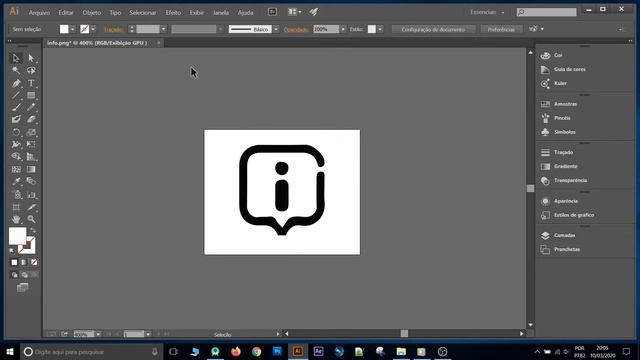Select the Pencil tool
This screenshot has height=360, width=640.
pos(31,107)
